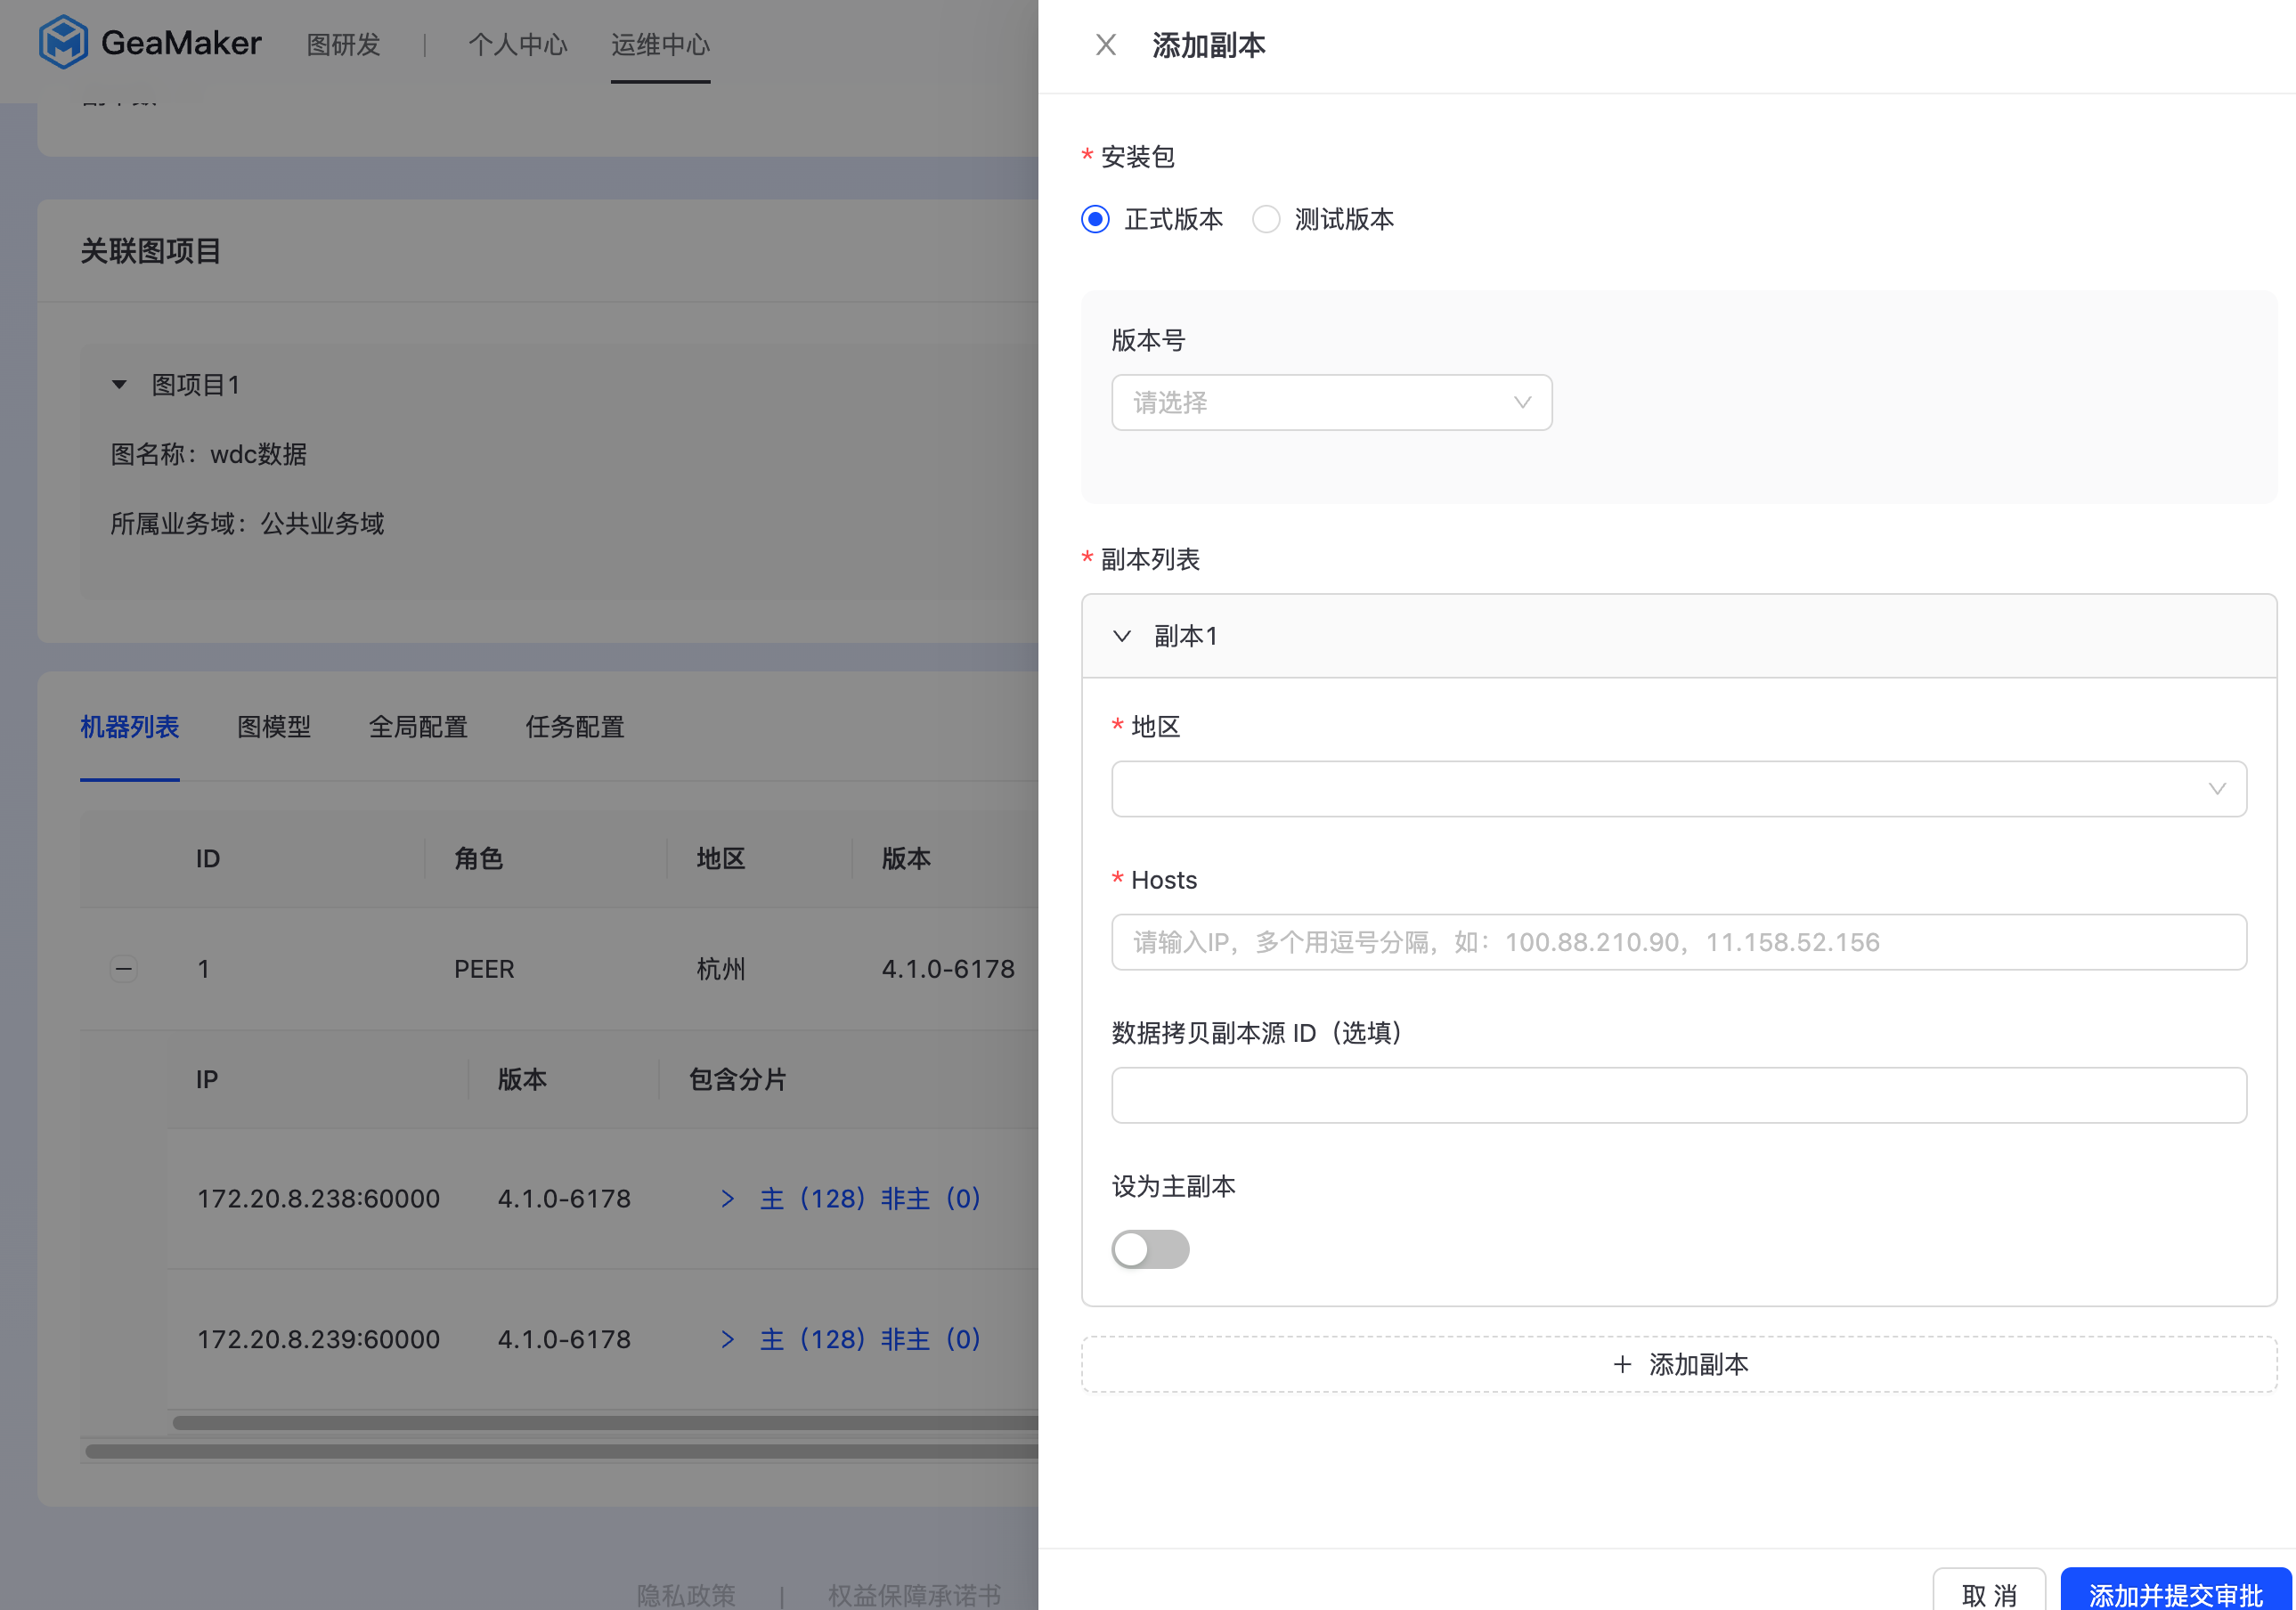Expand shards for 172.20.8.239:60000 row
Viewport: 2296px width, 1610px height.
click(x=728, y=1340)
